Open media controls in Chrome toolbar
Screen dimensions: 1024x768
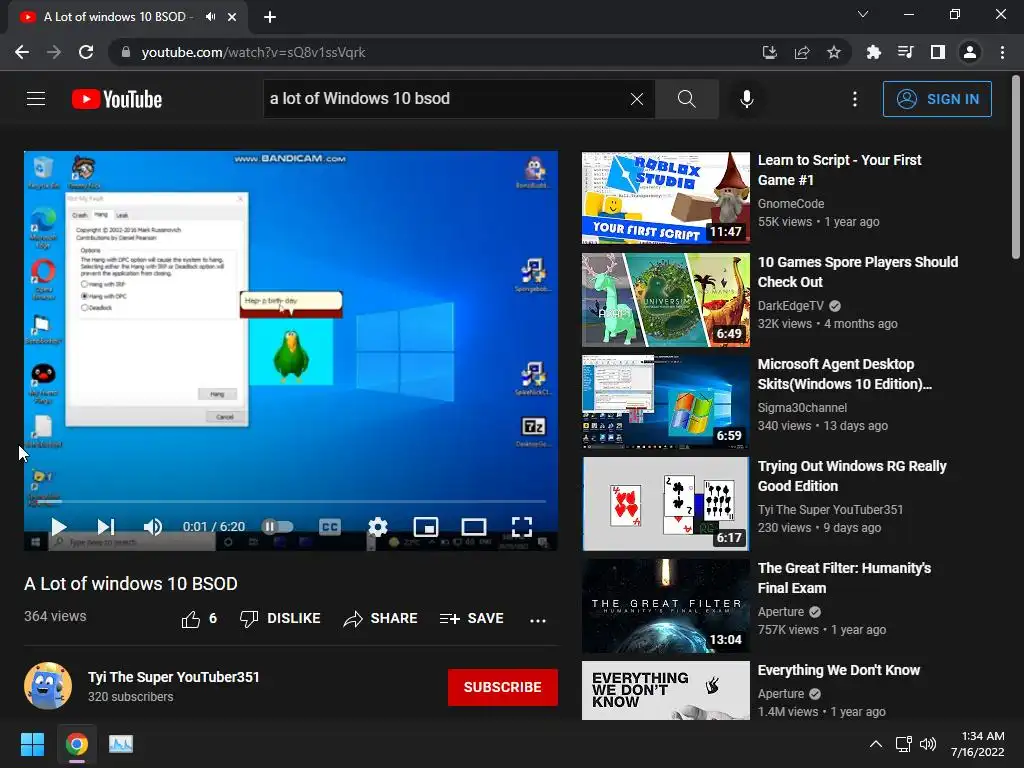click(905, 52)
